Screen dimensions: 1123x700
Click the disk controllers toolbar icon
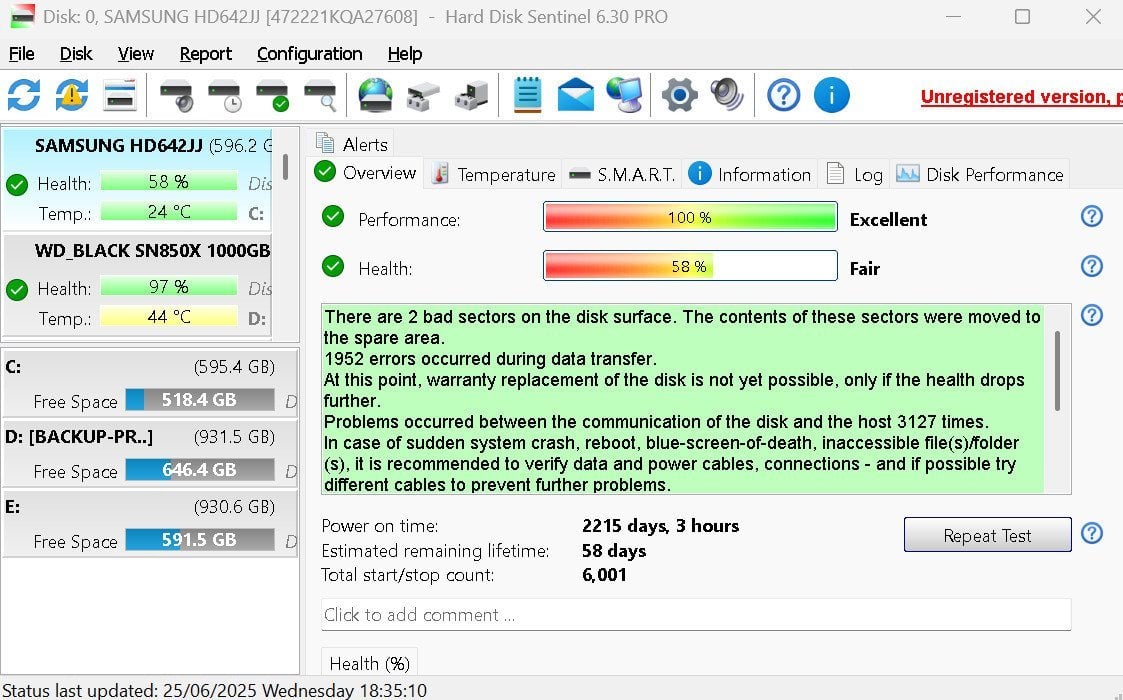tap(423, 96)
